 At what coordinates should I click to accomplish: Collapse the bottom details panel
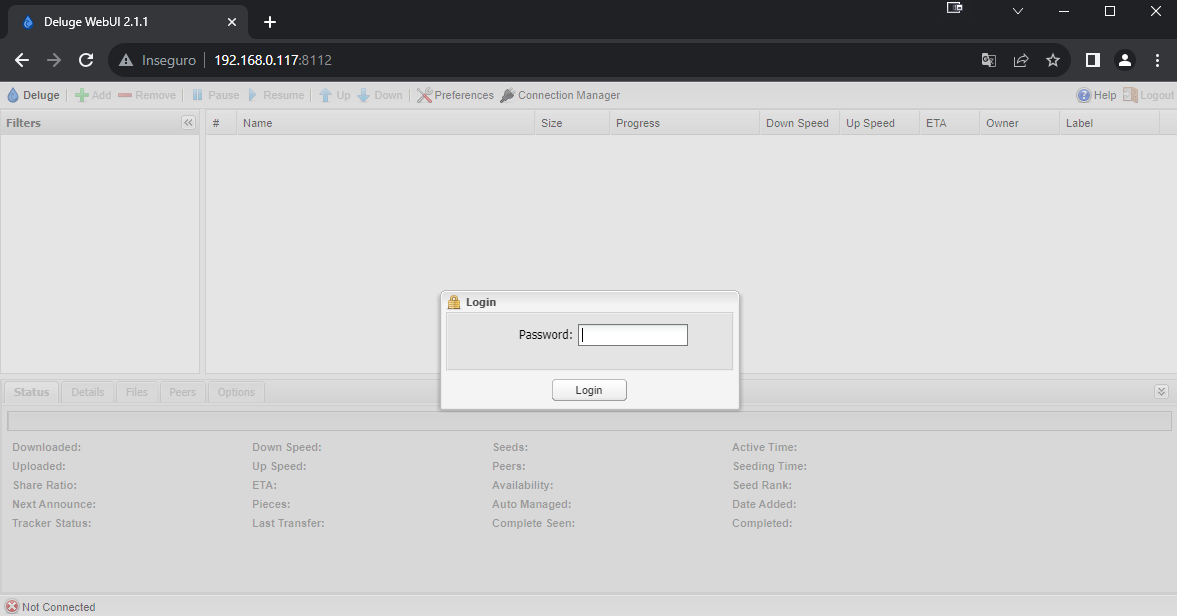point(1161,391)
